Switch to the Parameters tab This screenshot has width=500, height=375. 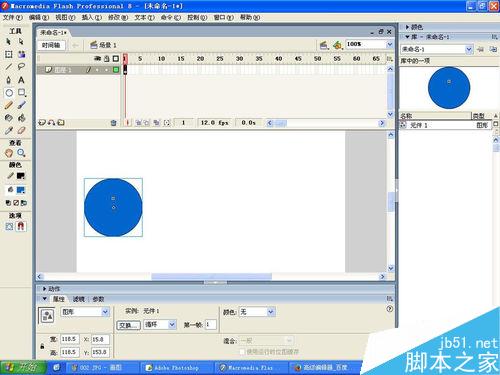pyautogui.click(x=98, y=299)
